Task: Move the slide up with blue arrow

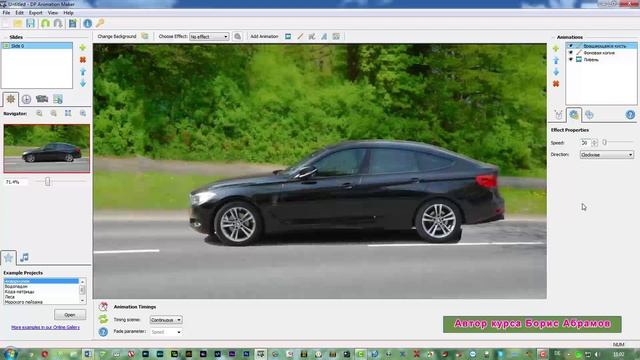Action: [83, 72]
